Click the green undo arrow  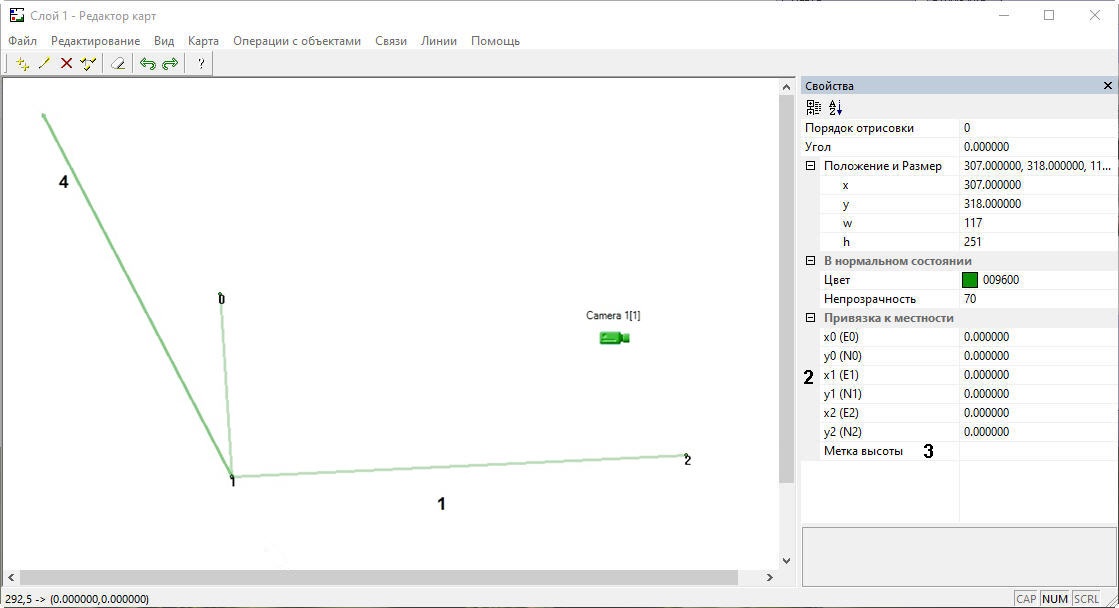pyautogui.click(x=148, y=64)
